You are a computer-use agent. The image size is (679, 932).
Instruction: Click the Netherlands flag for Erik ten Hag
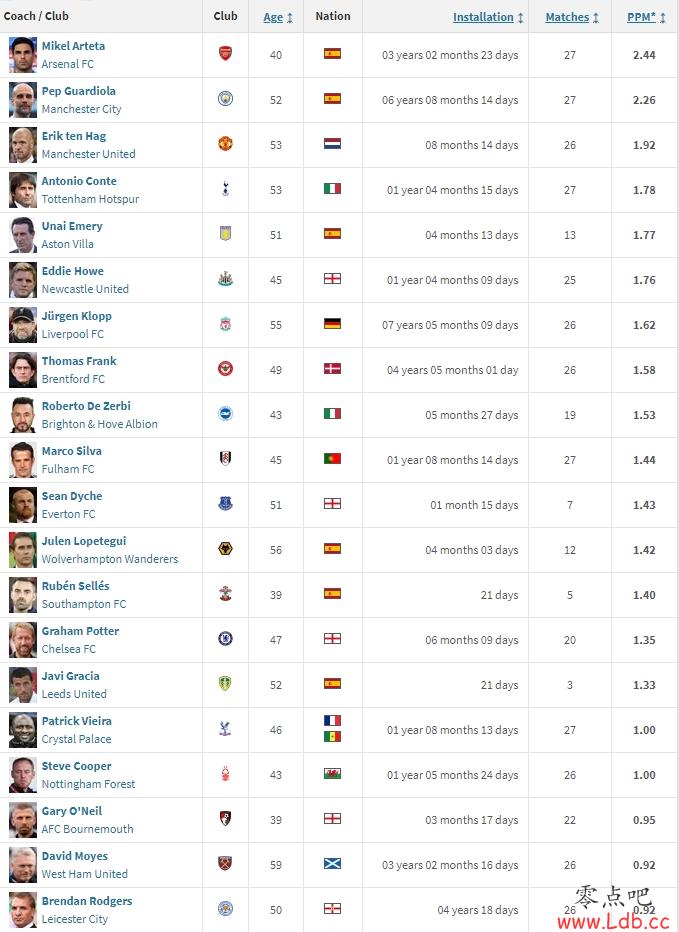click(x=332, y=144)
